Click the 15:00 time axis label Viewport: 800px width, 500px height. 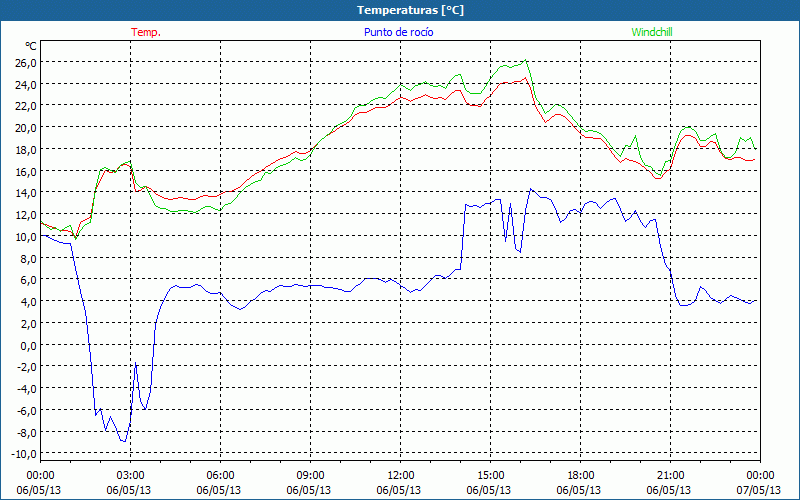490,475
